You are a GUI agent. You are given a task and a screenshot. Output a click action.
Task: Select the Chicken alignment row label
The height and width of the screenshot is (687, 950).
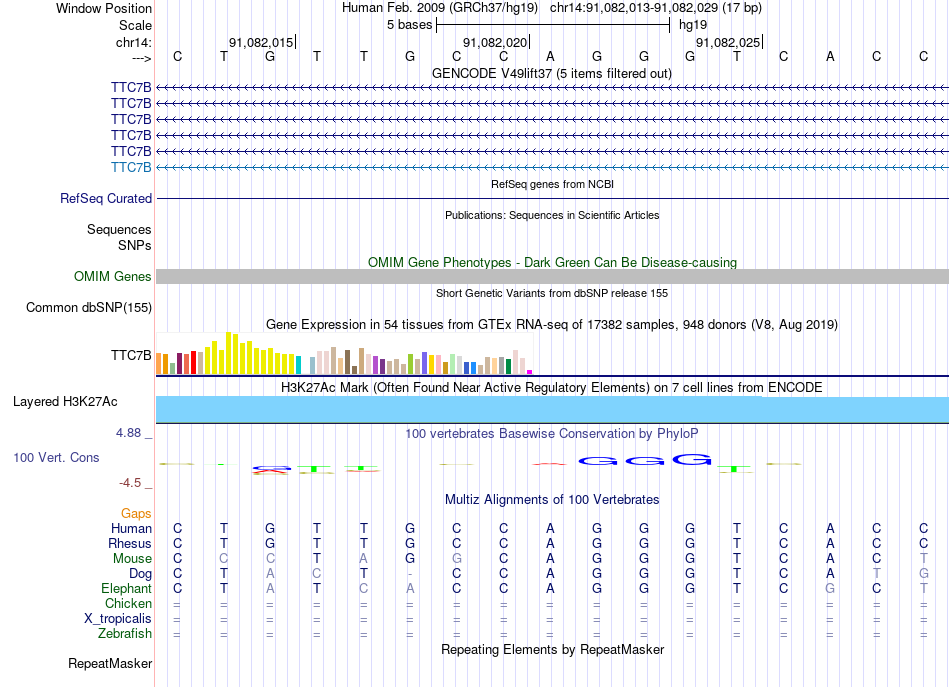[128, 603]
